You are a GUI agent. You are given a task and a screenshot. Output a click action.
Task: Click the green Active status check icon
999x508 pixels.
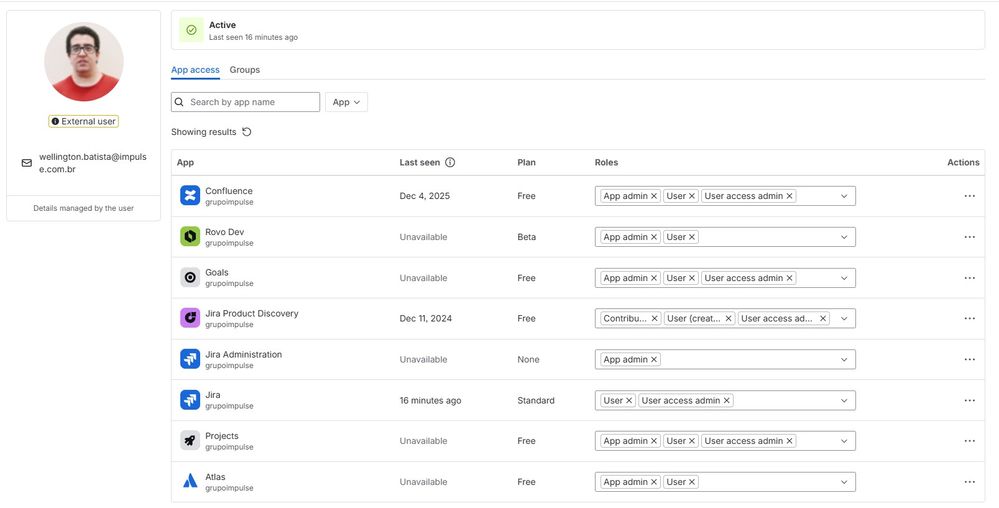(x=191, y=30)
